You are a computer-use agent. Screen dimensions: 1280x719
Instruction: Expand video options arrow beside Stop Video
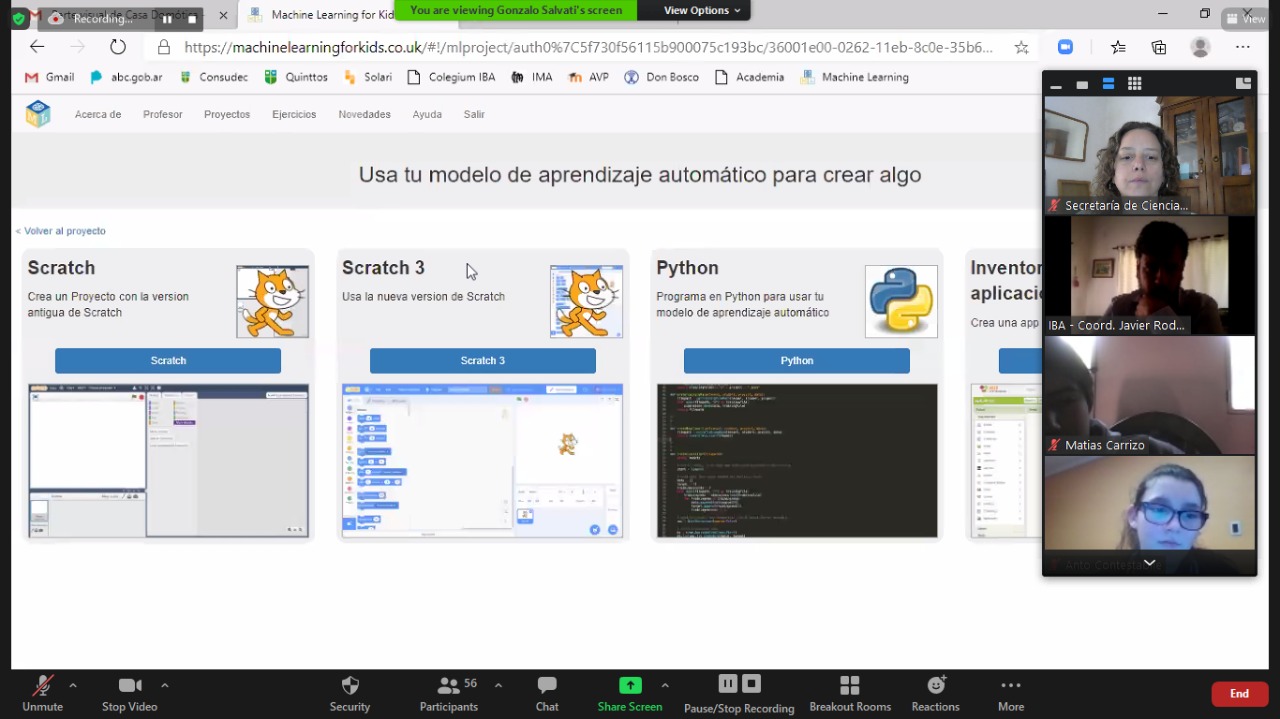coord(165,685)
